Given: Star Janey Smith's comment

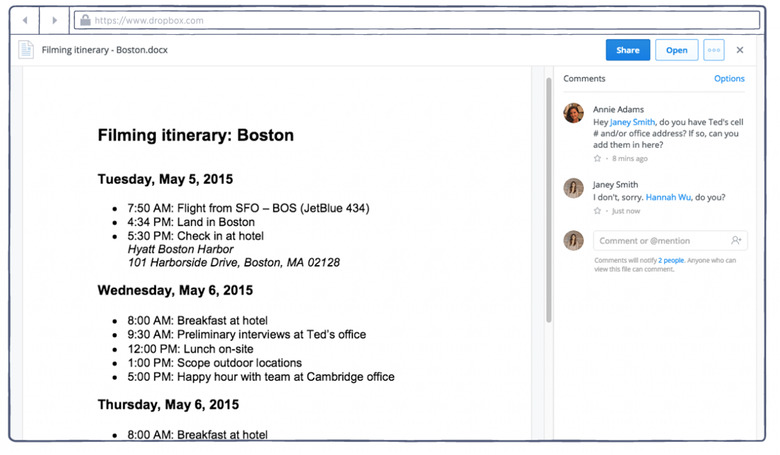Looking at the screenshot, I should (597, 211).
